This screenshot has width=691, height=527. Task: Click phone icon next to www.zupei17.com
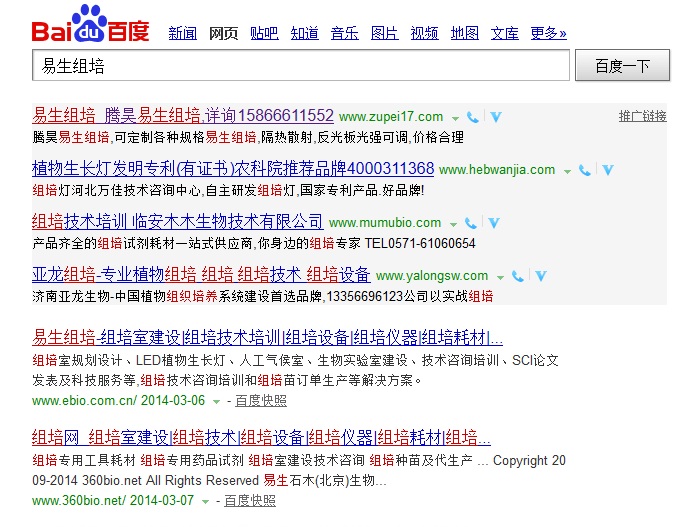[x=472, y=117]
